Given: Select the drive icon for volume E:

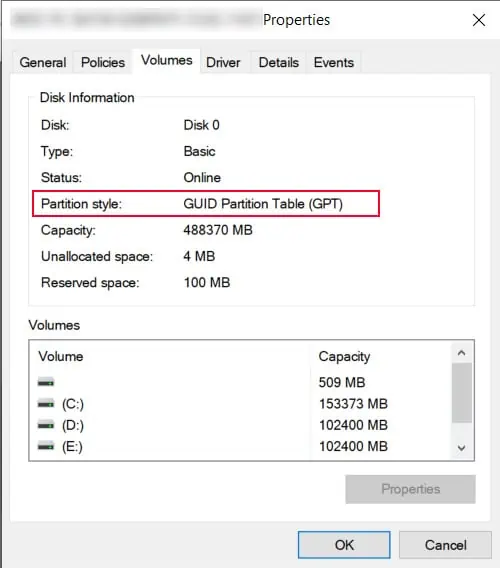Looking at the screenshot, I should tap(46, 446).
